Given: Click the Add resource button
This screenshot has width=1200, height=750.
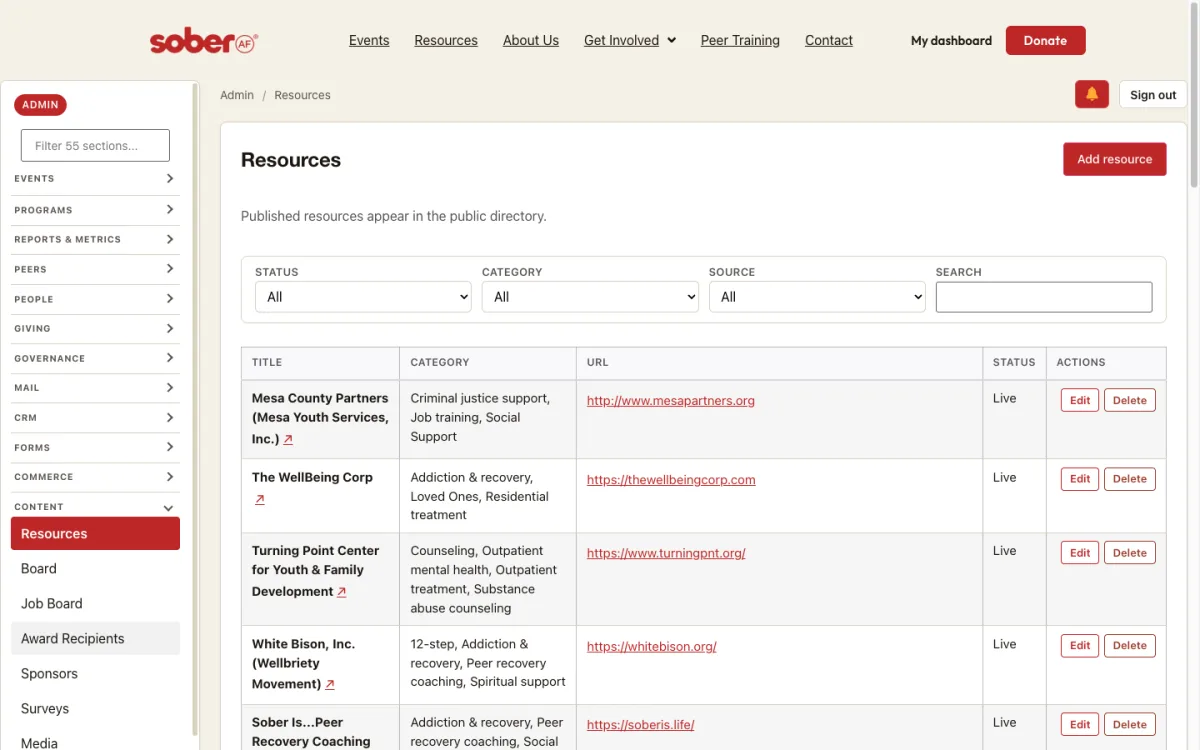Looking at the screenshot, I should tap(1114, 159).
